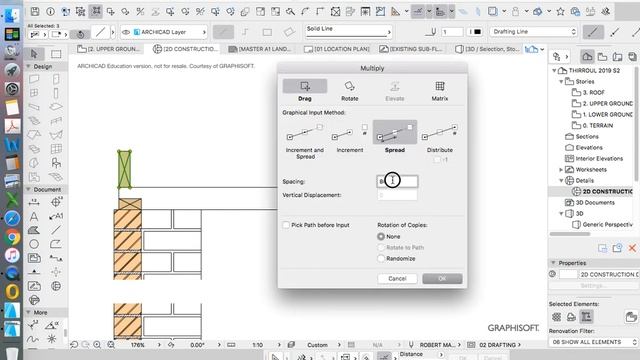This screenshot has width=640, height=360.
Task: Open the Layout Book in Navigator
Action: coord(617,57)
